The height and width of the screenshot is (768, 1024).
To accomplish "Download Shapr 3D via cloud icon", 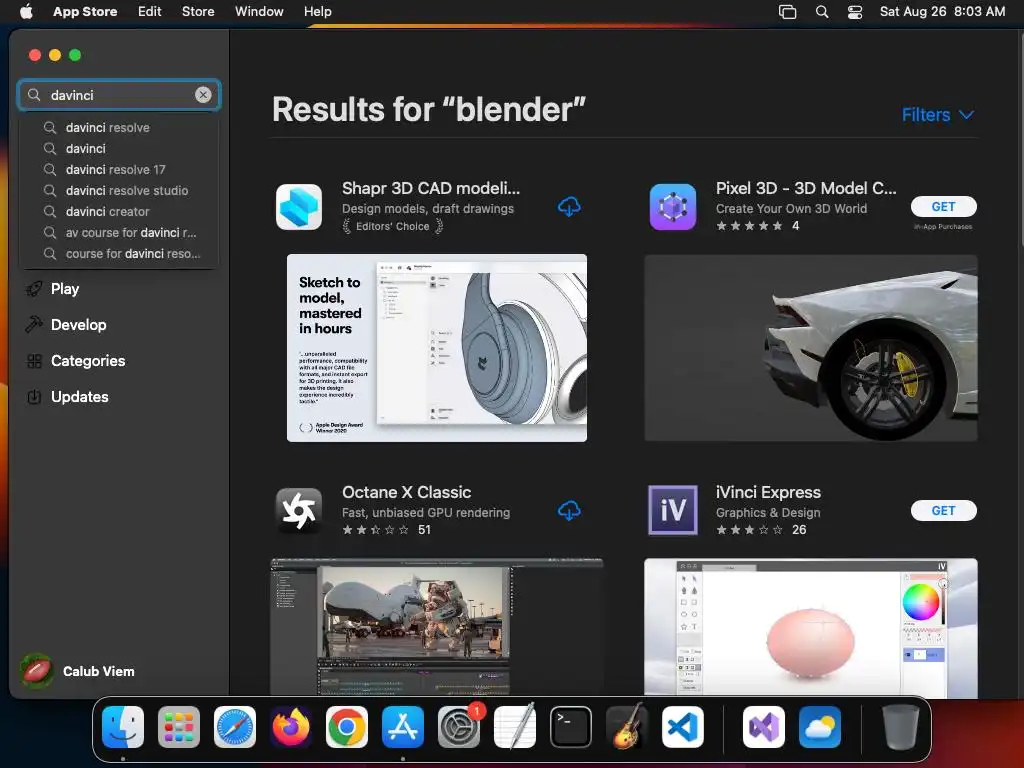I will coord(569,207).
